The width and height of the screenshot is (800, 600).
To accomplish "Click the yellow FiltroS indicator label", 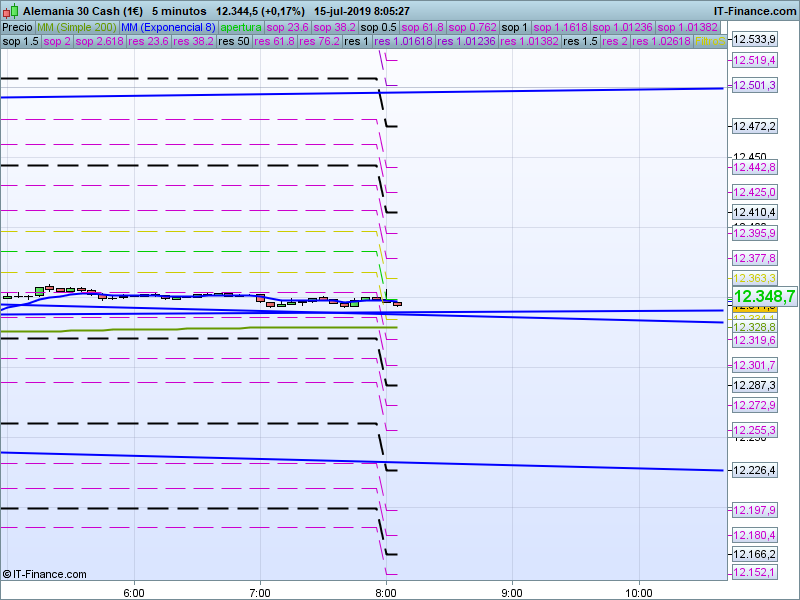I will tap(710, 42).
